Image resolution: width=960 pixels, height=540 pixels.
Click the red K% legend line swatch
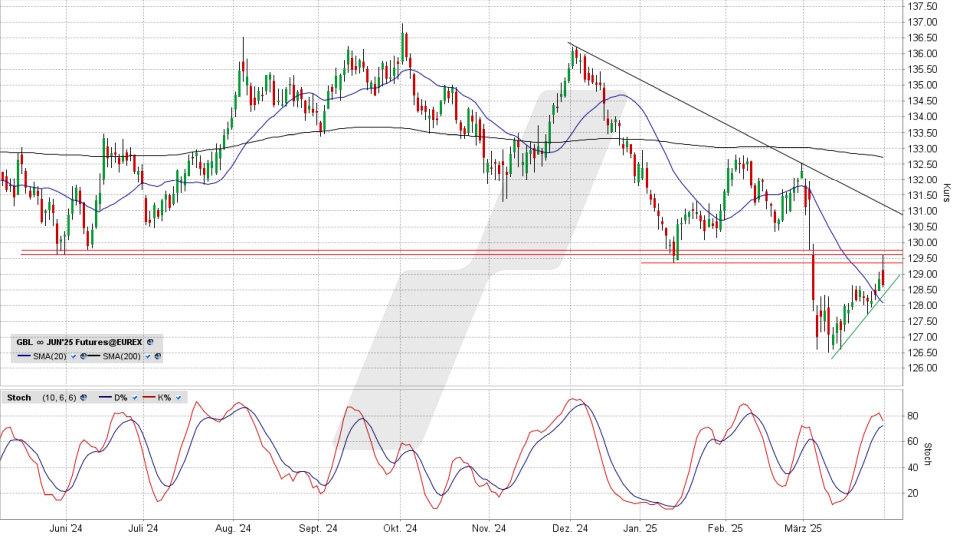tap(149, 397)
